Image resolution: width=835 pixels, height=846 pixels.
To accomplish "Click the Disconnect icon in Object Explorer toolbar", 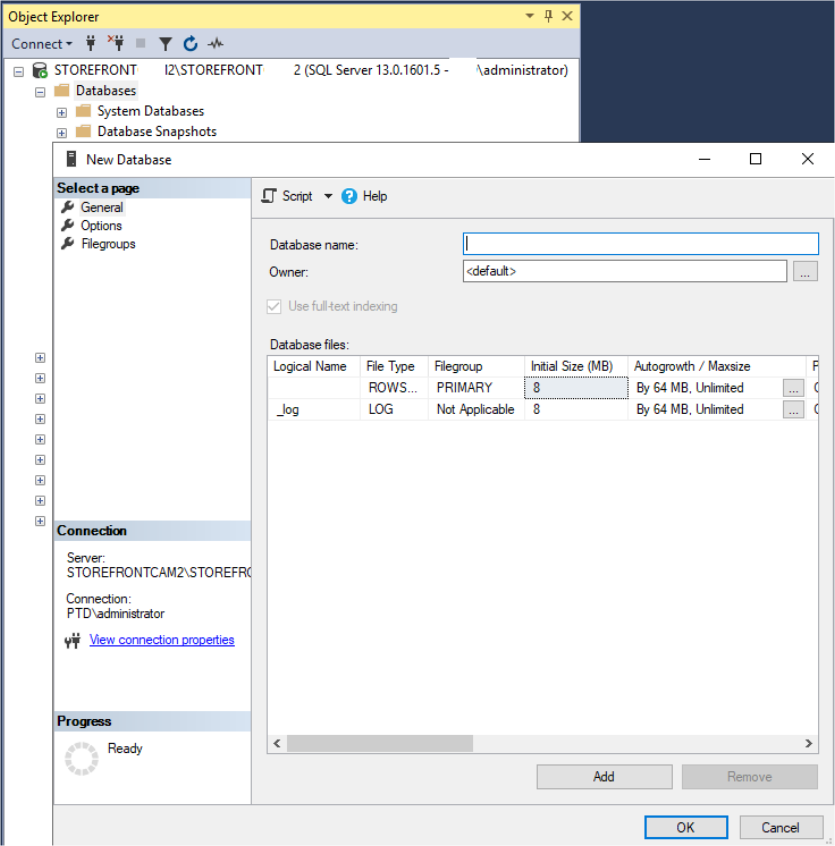I will (118, 44).
